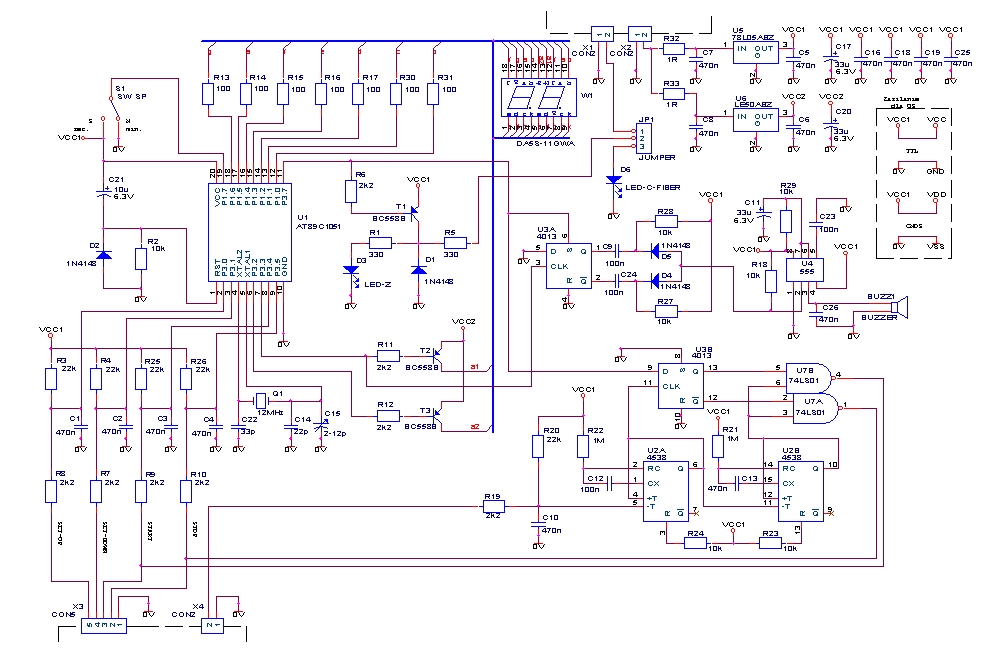The image size is (988, 657).
Task: Click the BUZZER label text
Action: pyautogui.click(x=879, y=317)
